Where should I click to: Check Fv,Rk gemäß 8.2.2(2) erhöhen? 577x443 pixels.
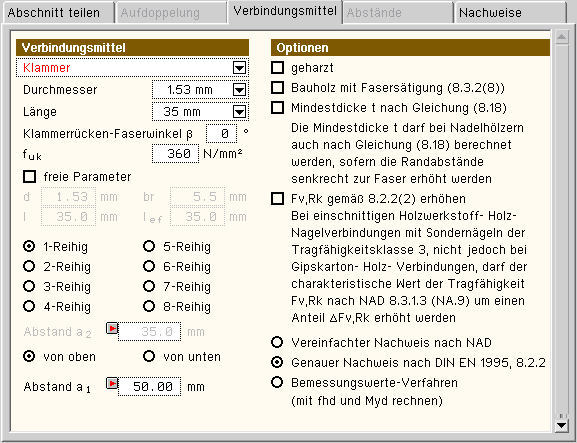coord(277,199)
